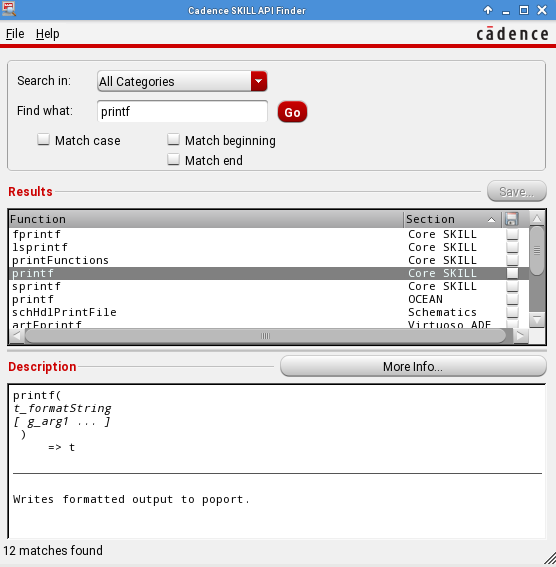Click the Schematics section cell

click(442, 312)
